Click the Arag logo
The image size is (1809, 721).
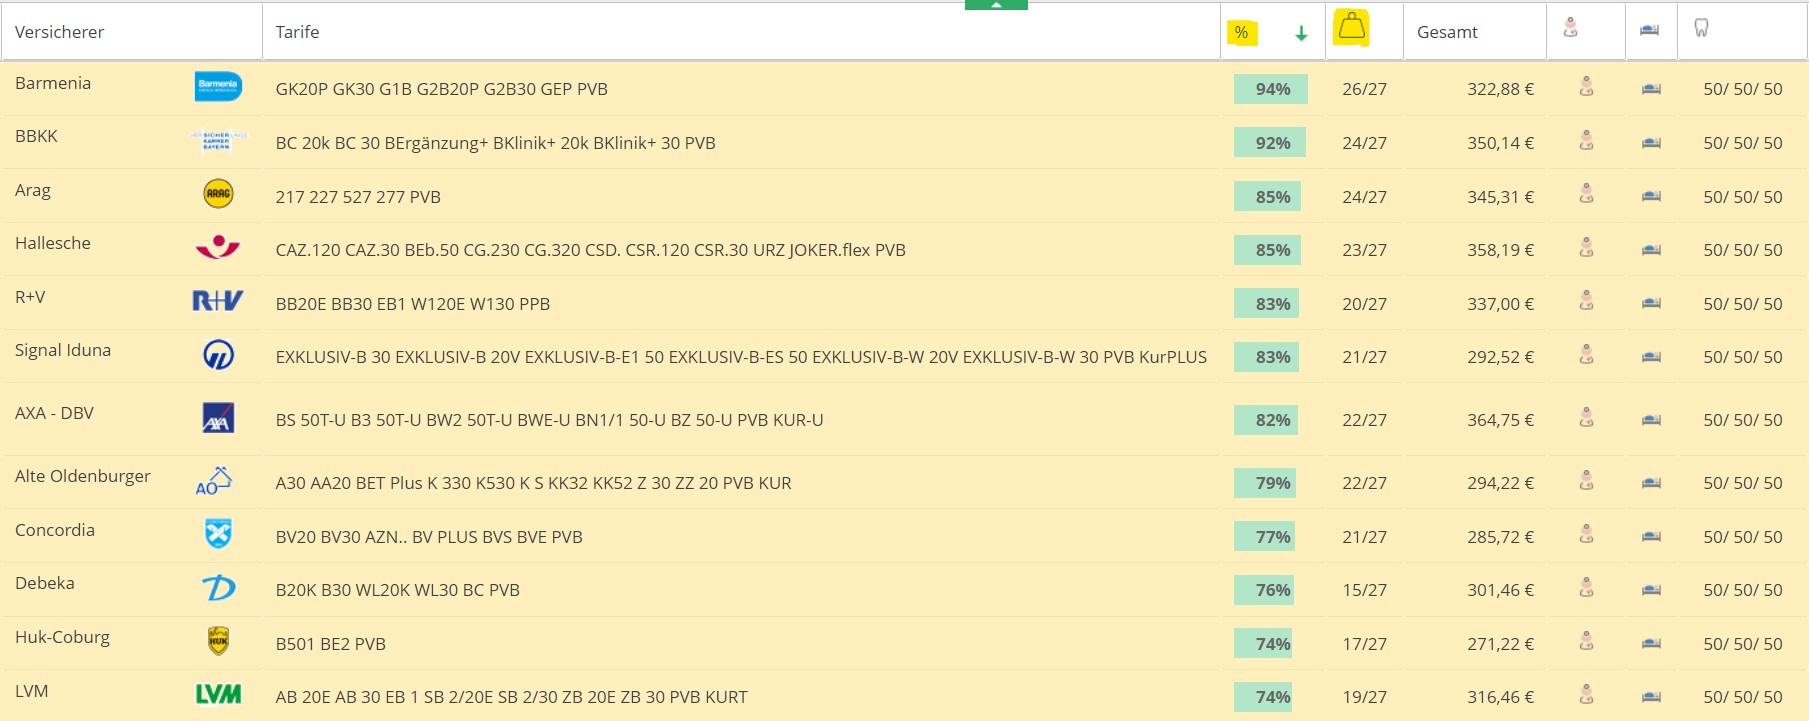click(218, 193)
